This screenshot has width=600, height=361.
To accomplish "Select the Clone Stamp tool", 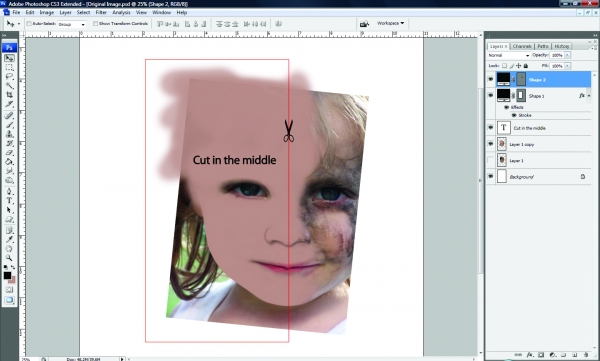I will [10, 134].
